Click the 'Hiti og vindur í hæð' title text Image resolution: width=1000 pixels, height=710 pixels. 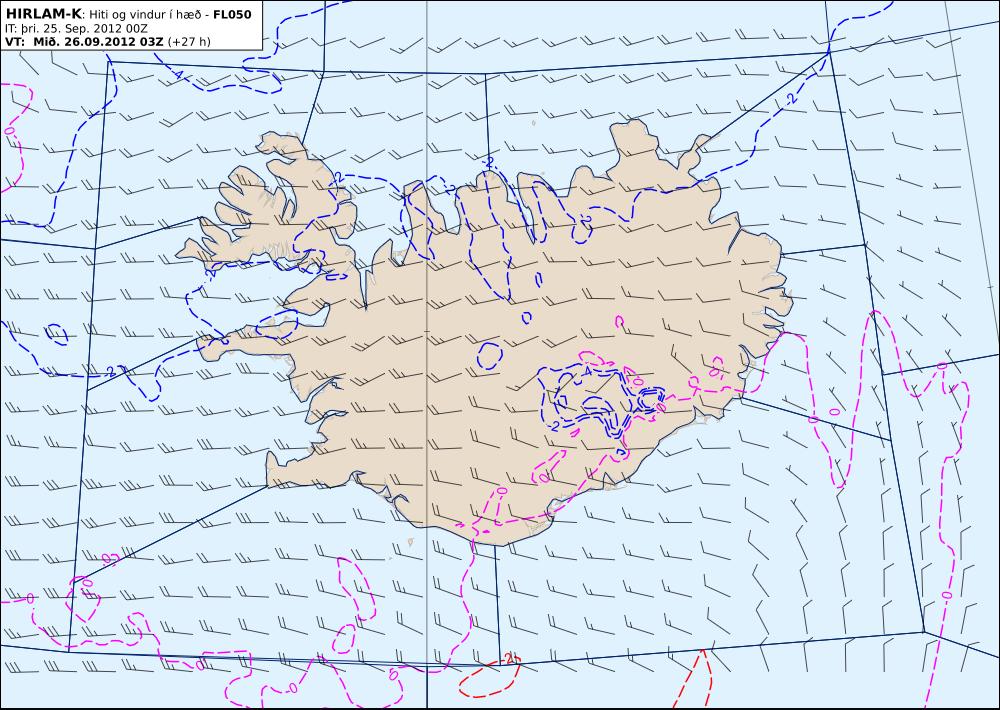click(144, 15)
